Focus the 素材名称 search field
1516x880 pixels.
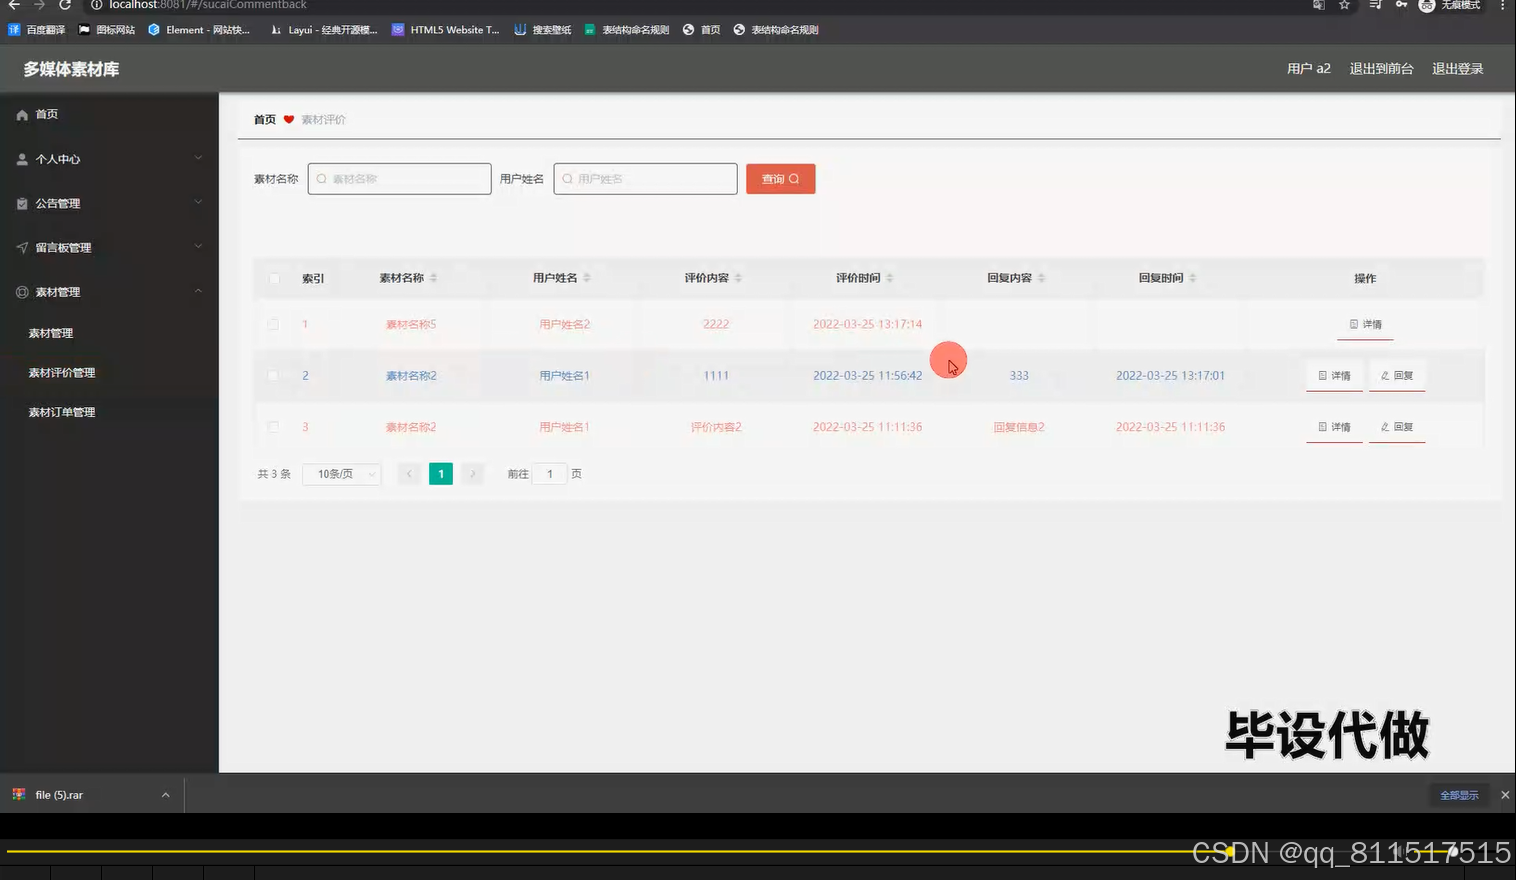click(400, 179)
